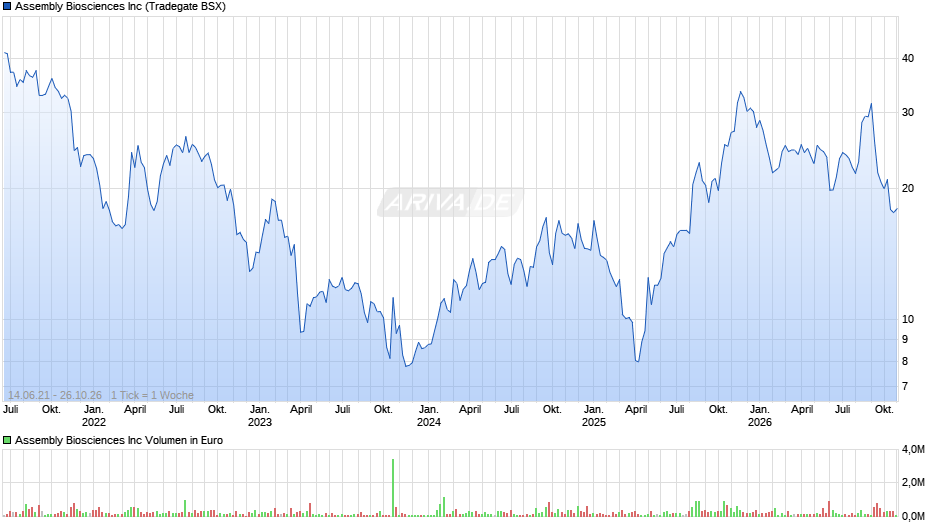Click the volume axis label 0,0M
Screen dimensions: 940x526
[x=913, y=516]
